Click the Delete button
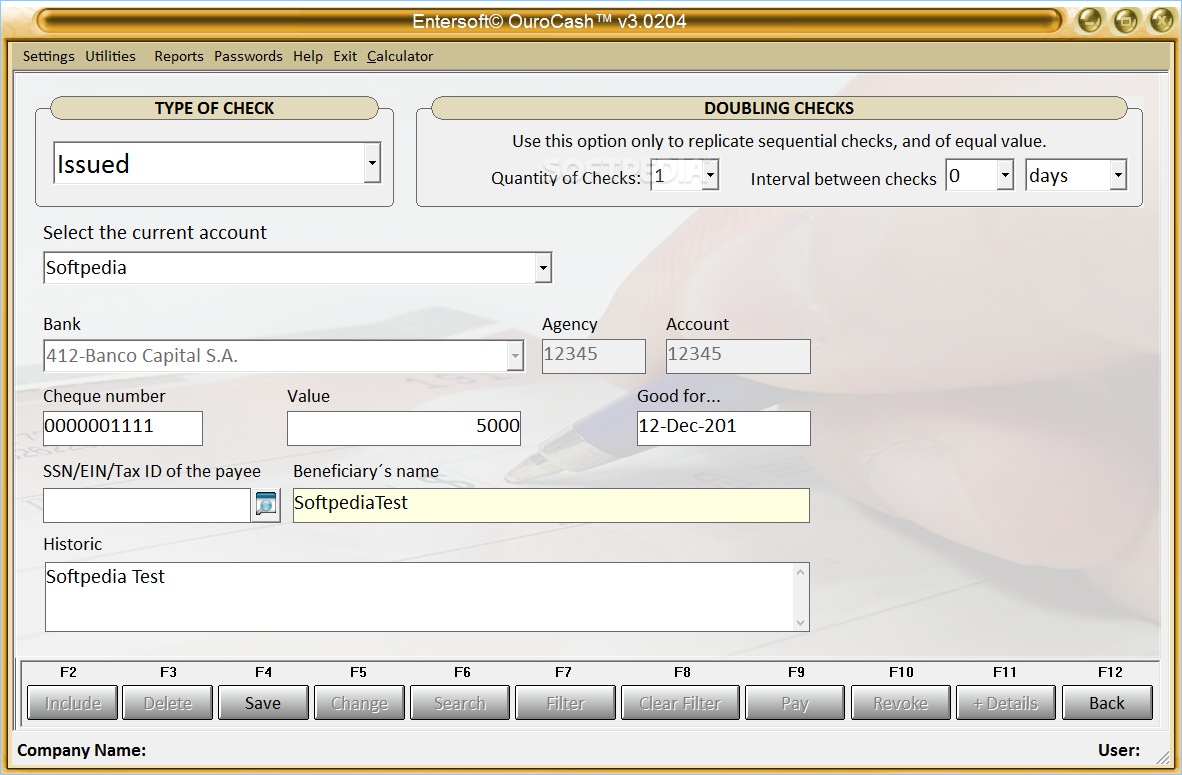 (167, 703)
